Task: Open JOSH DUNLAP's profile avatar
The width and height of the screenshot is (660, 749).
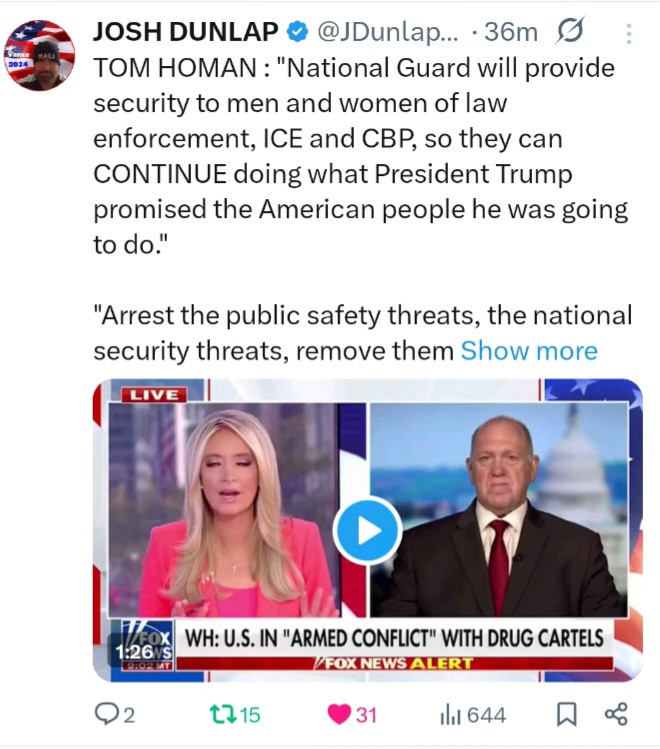Action: [39, 55]
